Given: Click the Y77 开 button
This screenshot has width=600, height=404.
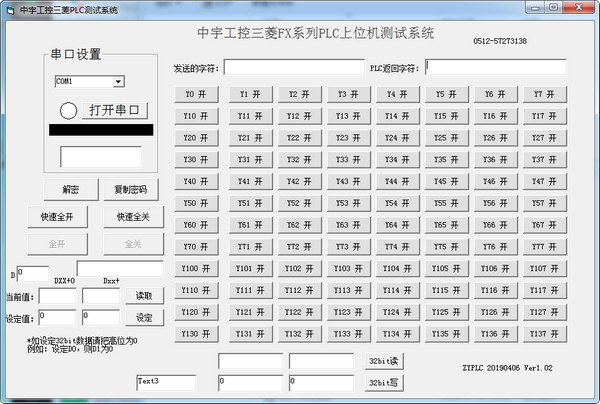Looking at the screenshot, I should pos(545,247).
